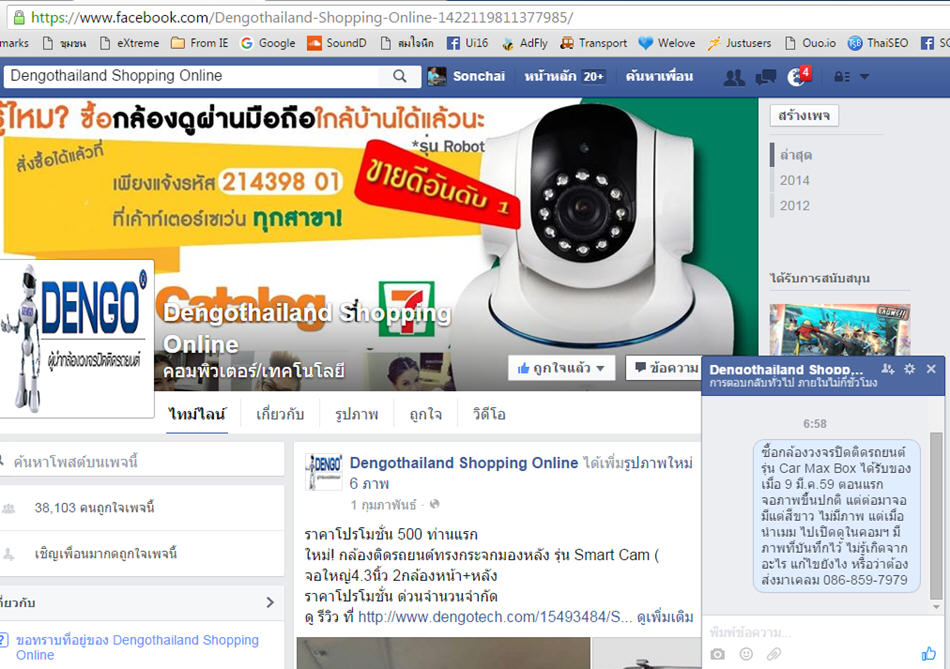Click the secure padlock icon in address bar
Screen dimensions: 950x669
[19, 17]
